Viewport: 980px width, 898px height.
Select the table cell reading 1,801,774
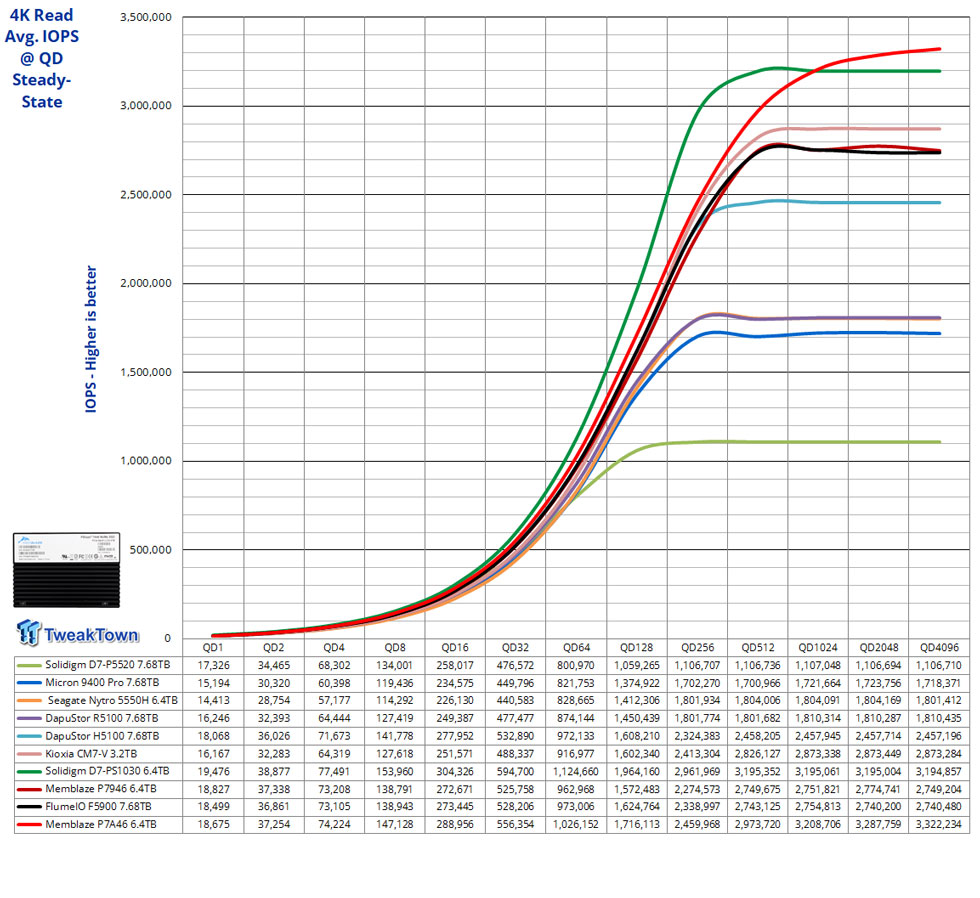697,719
